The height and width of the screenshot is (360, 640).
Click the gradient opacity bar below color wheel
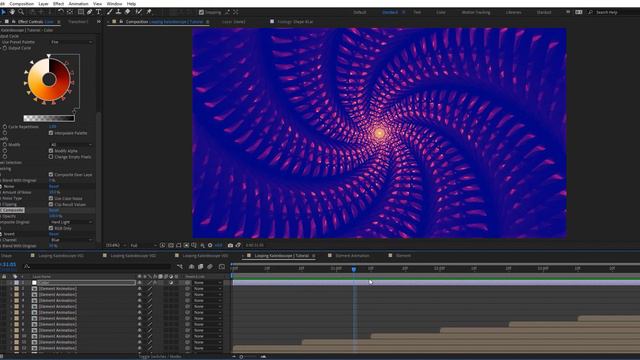click(49, 118)
